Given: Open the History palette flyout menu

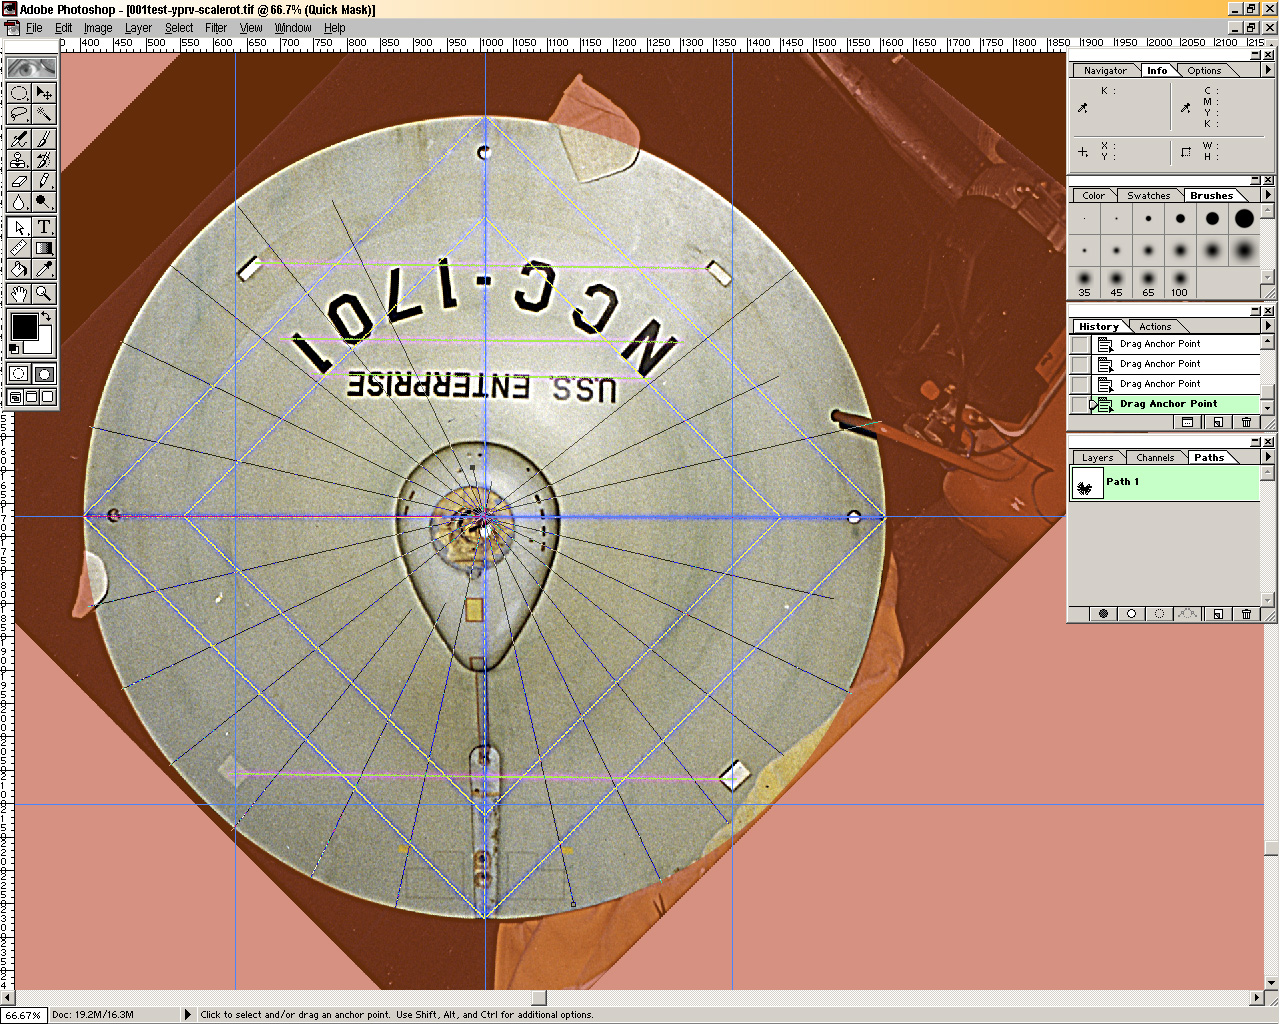Looking at the screenshot, I should click(1268, 326).
